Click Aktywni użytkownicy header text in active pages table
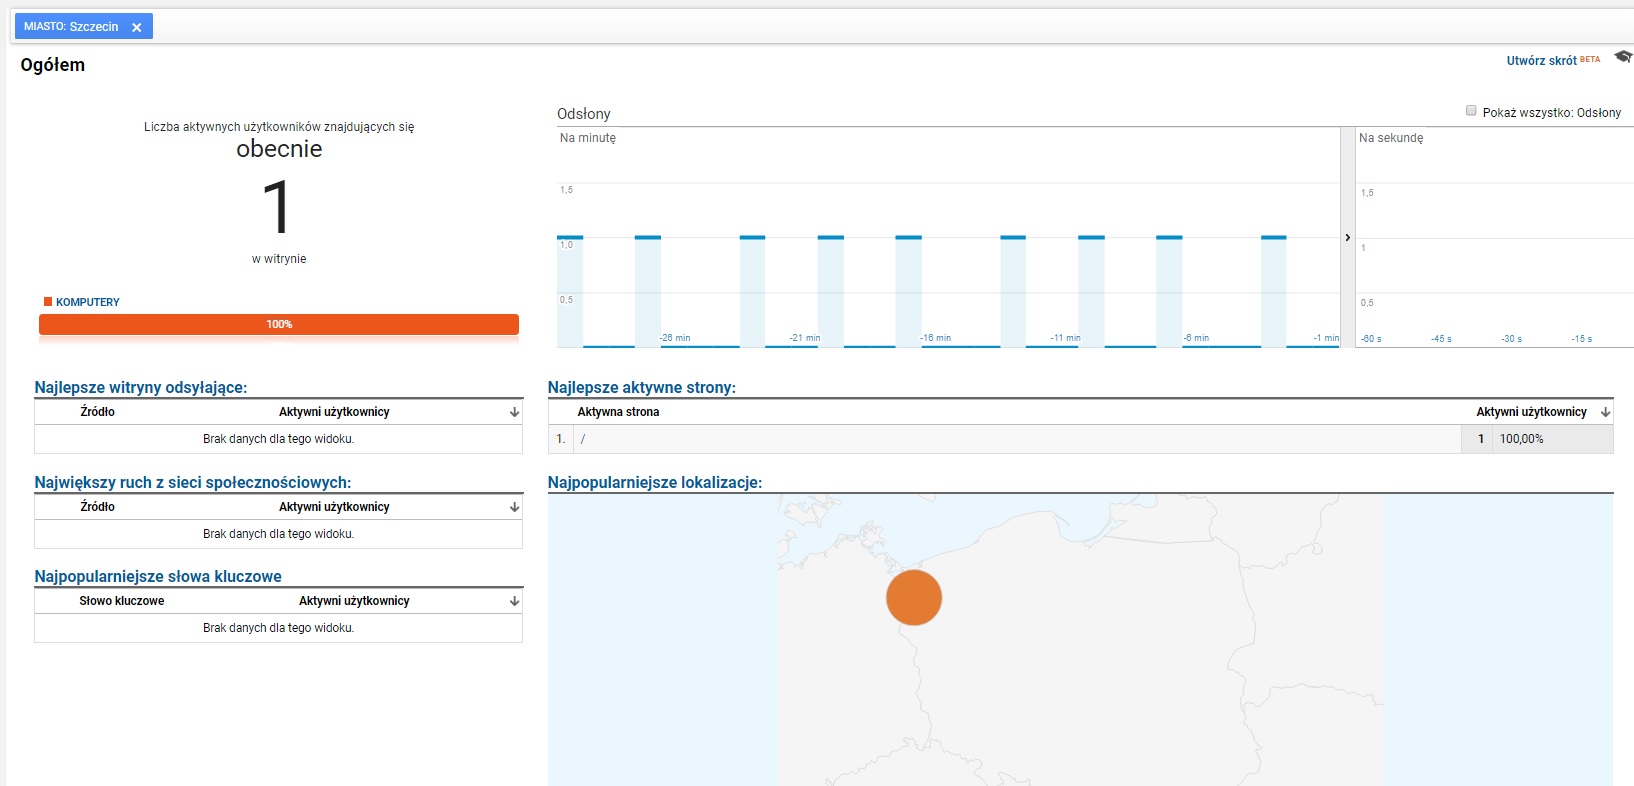The width and height of the screenshot is (1634, 786). point(1532,412)
